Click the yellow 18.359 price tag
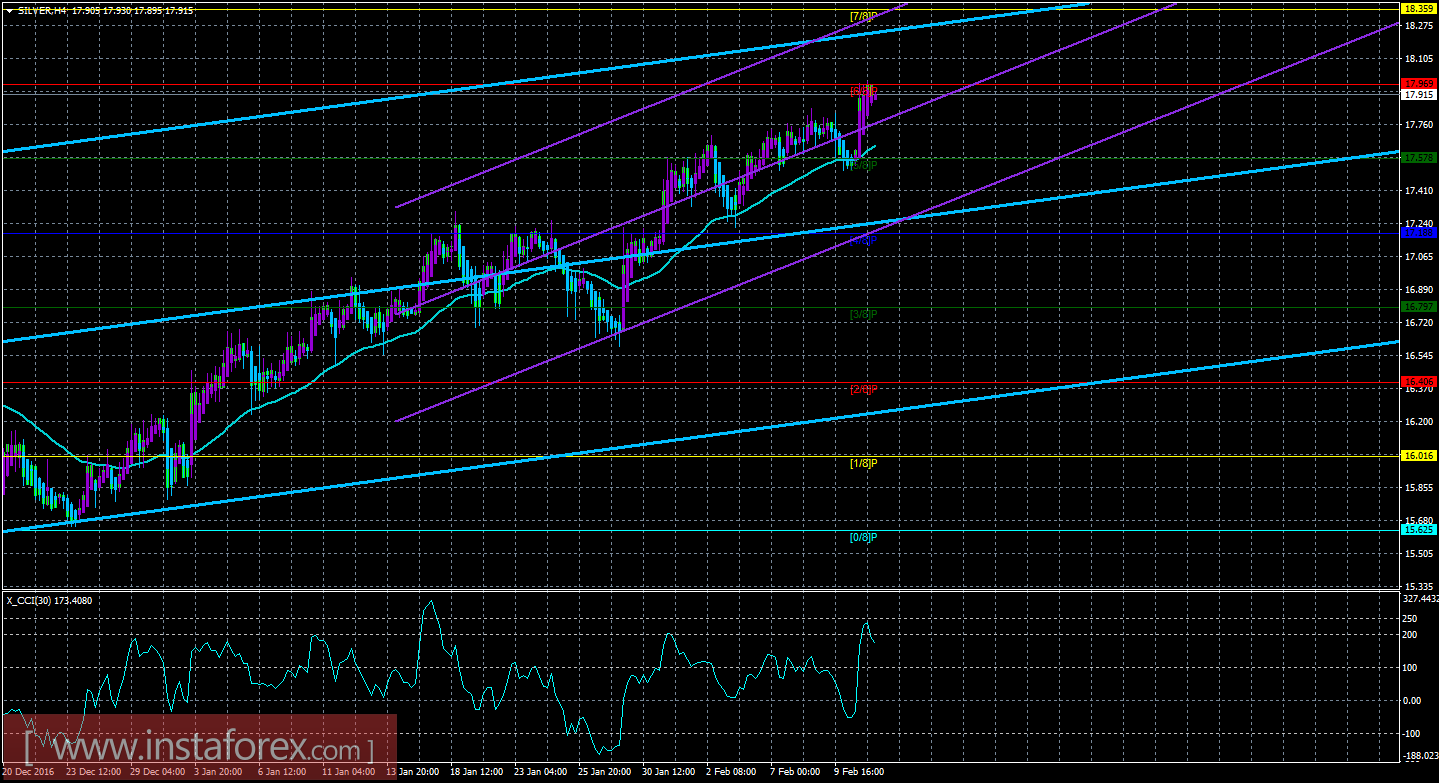This screenshot has width=1439, height=783. pyautogui.click(x=1419, y=8)
